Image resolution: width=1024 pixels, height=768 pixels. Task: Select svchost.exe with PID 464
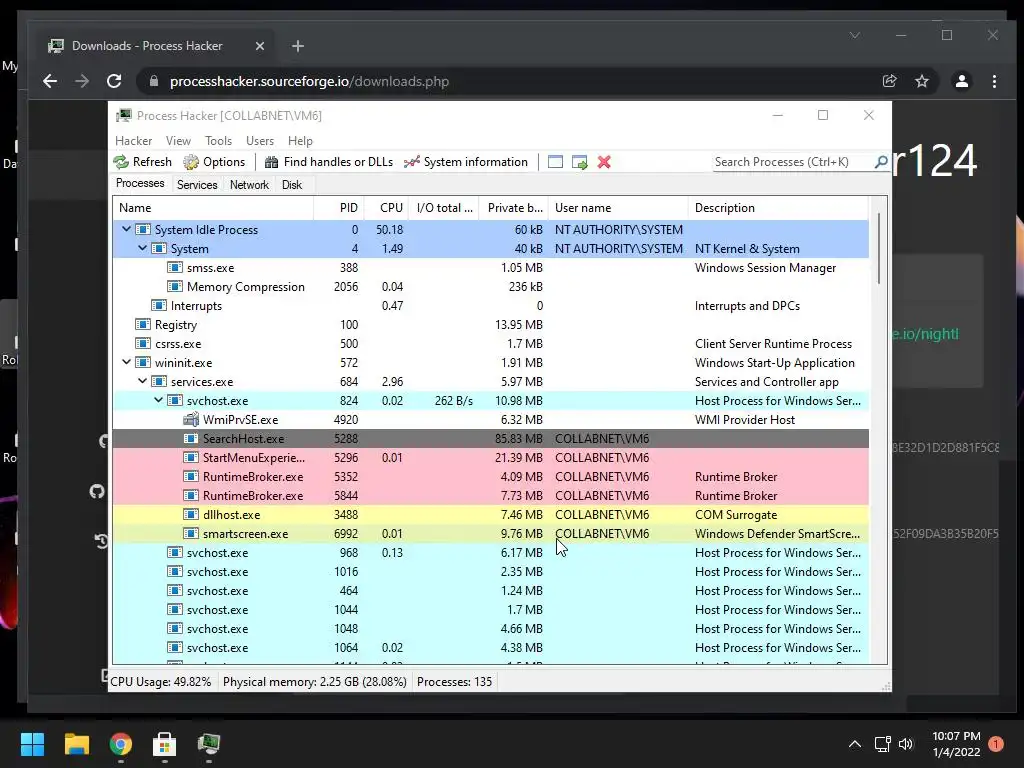tap(490, 590)
